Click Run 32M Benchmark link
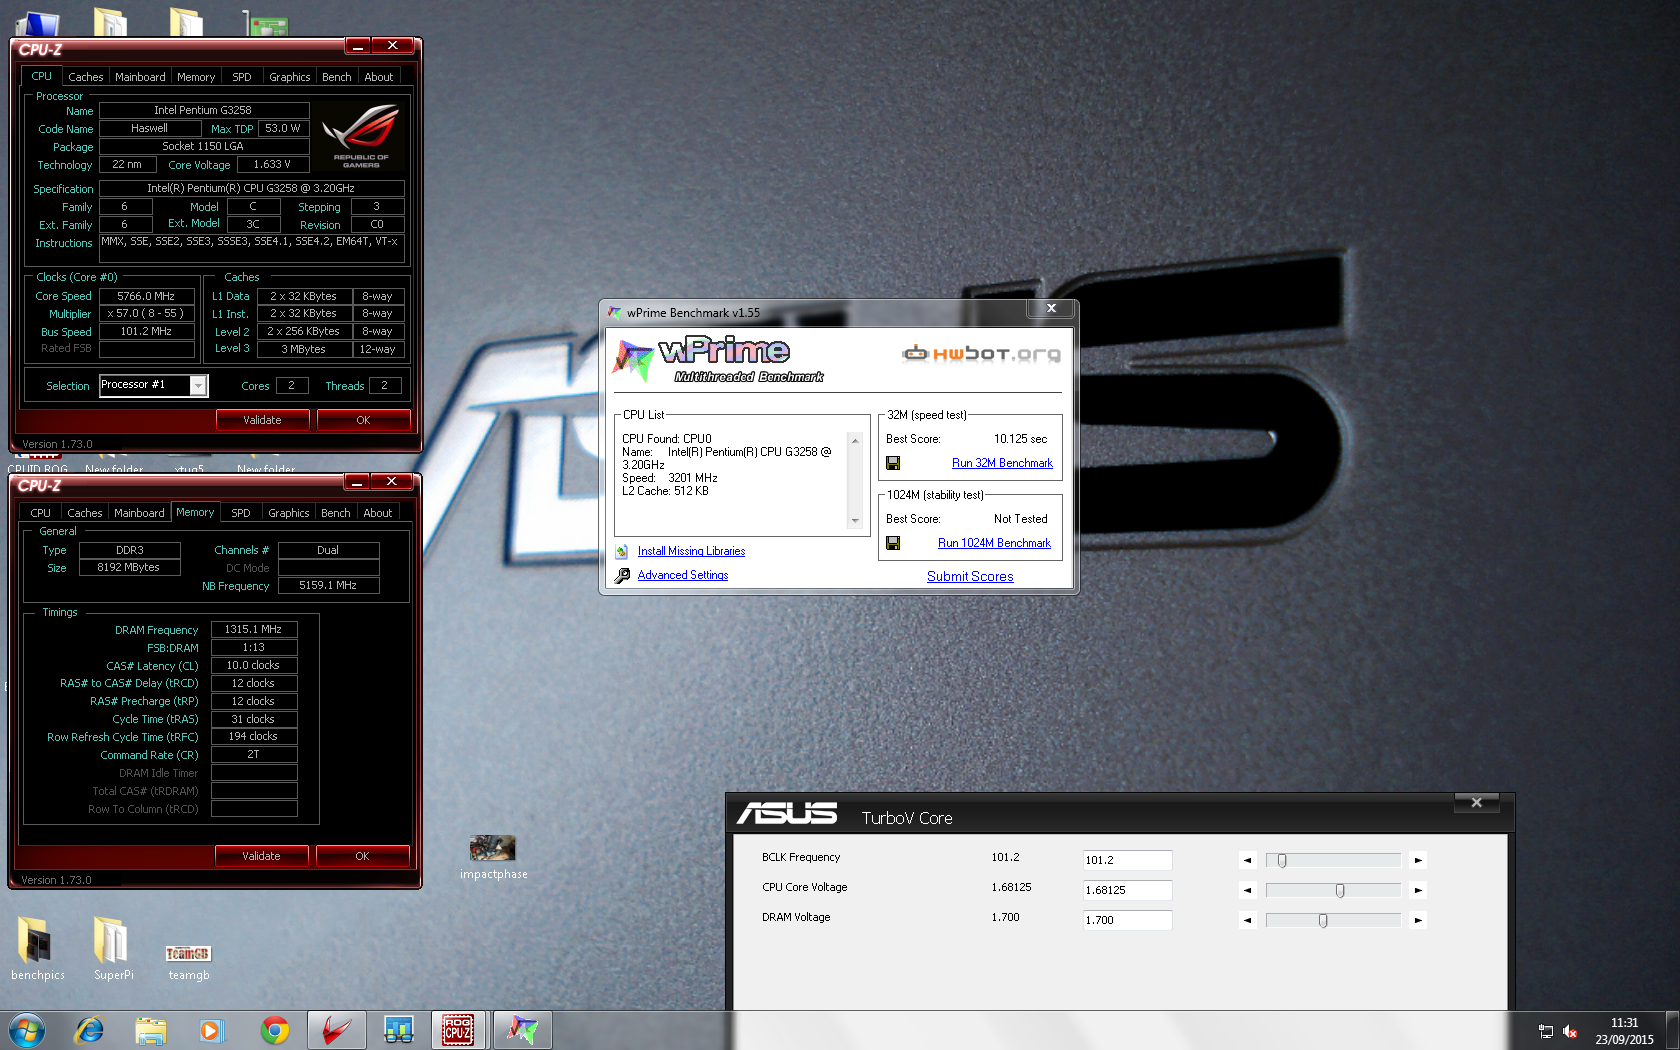 1002,463
